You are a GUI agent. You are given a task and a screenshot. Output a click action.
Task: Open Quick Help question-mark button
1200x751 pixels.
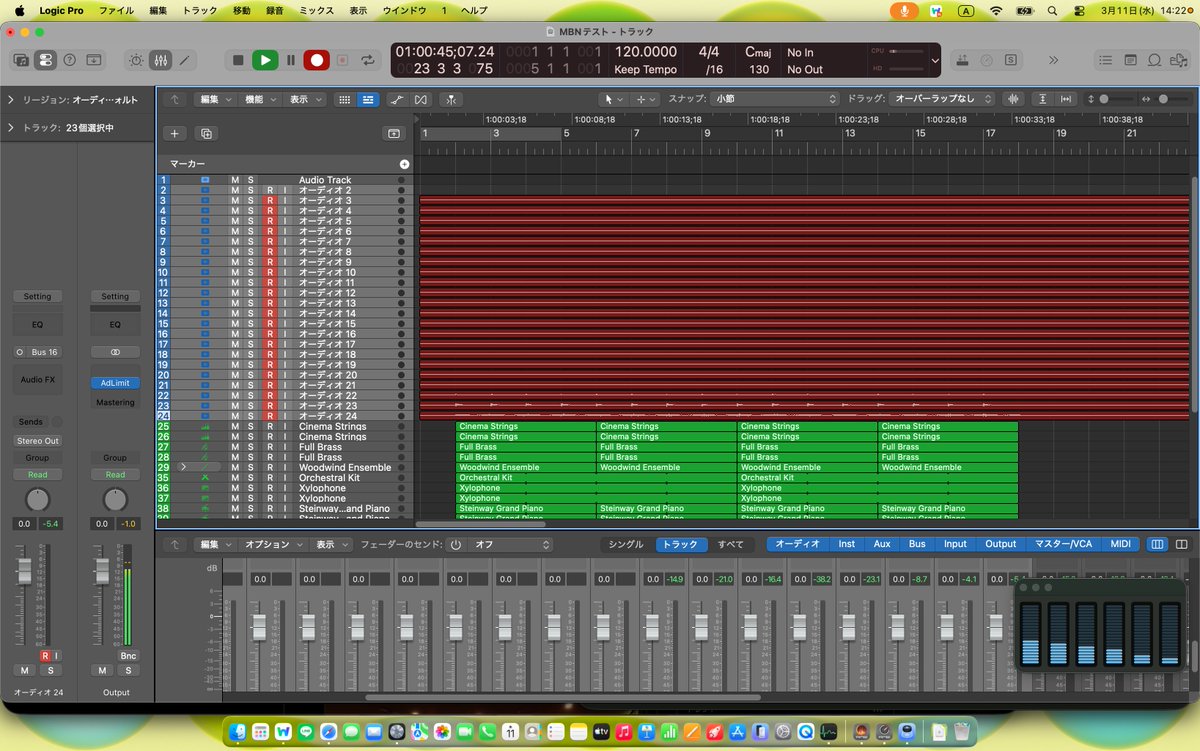69,60
